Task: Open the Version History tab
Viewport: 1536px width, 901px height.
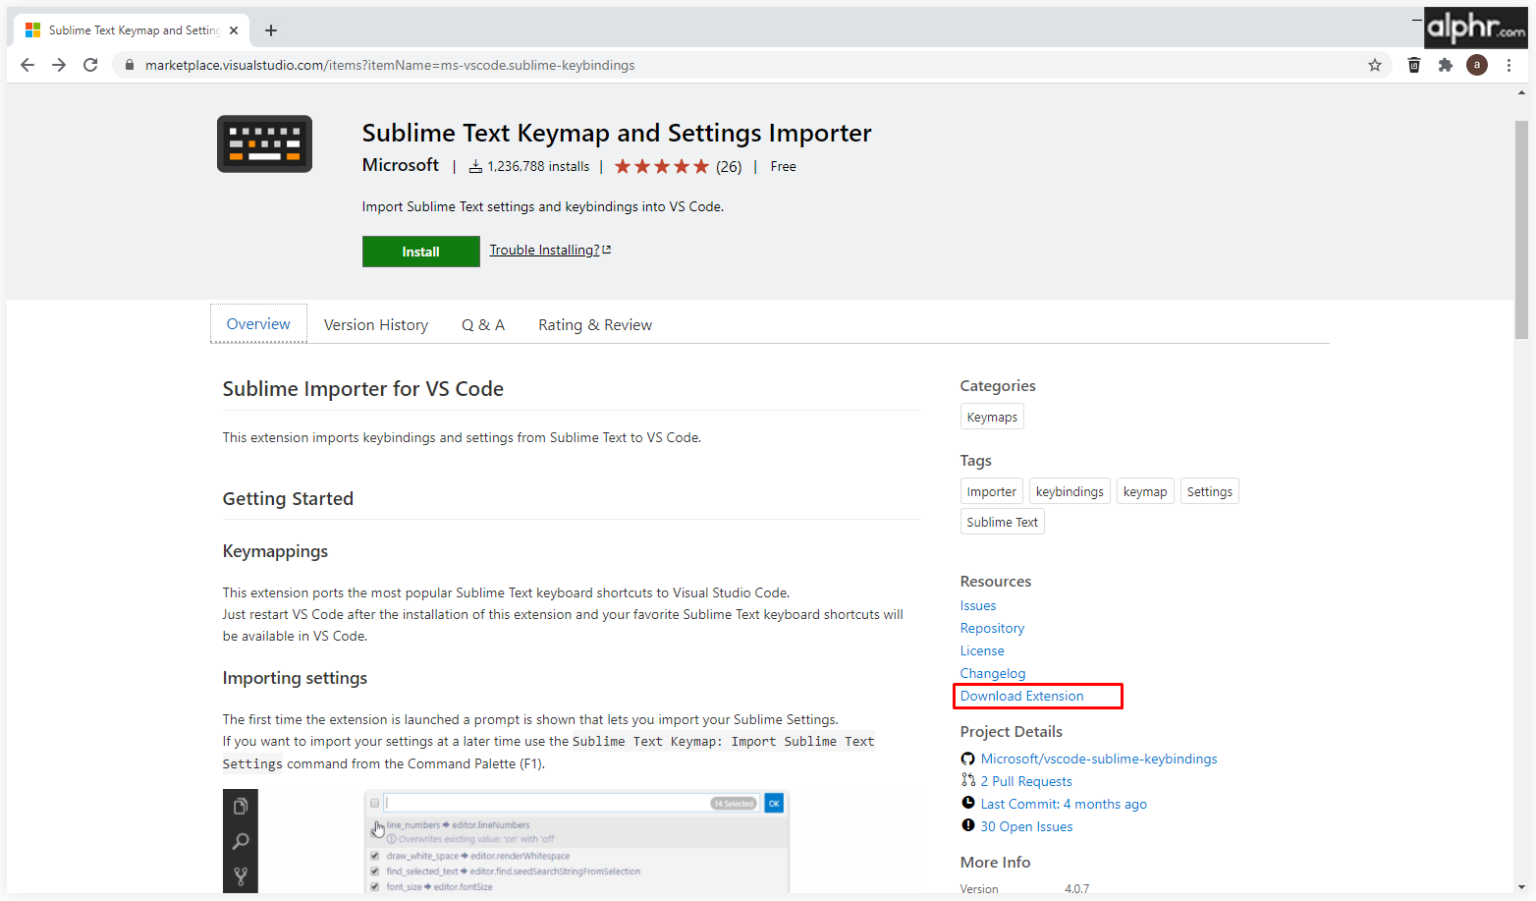Action: coord(376,325)
